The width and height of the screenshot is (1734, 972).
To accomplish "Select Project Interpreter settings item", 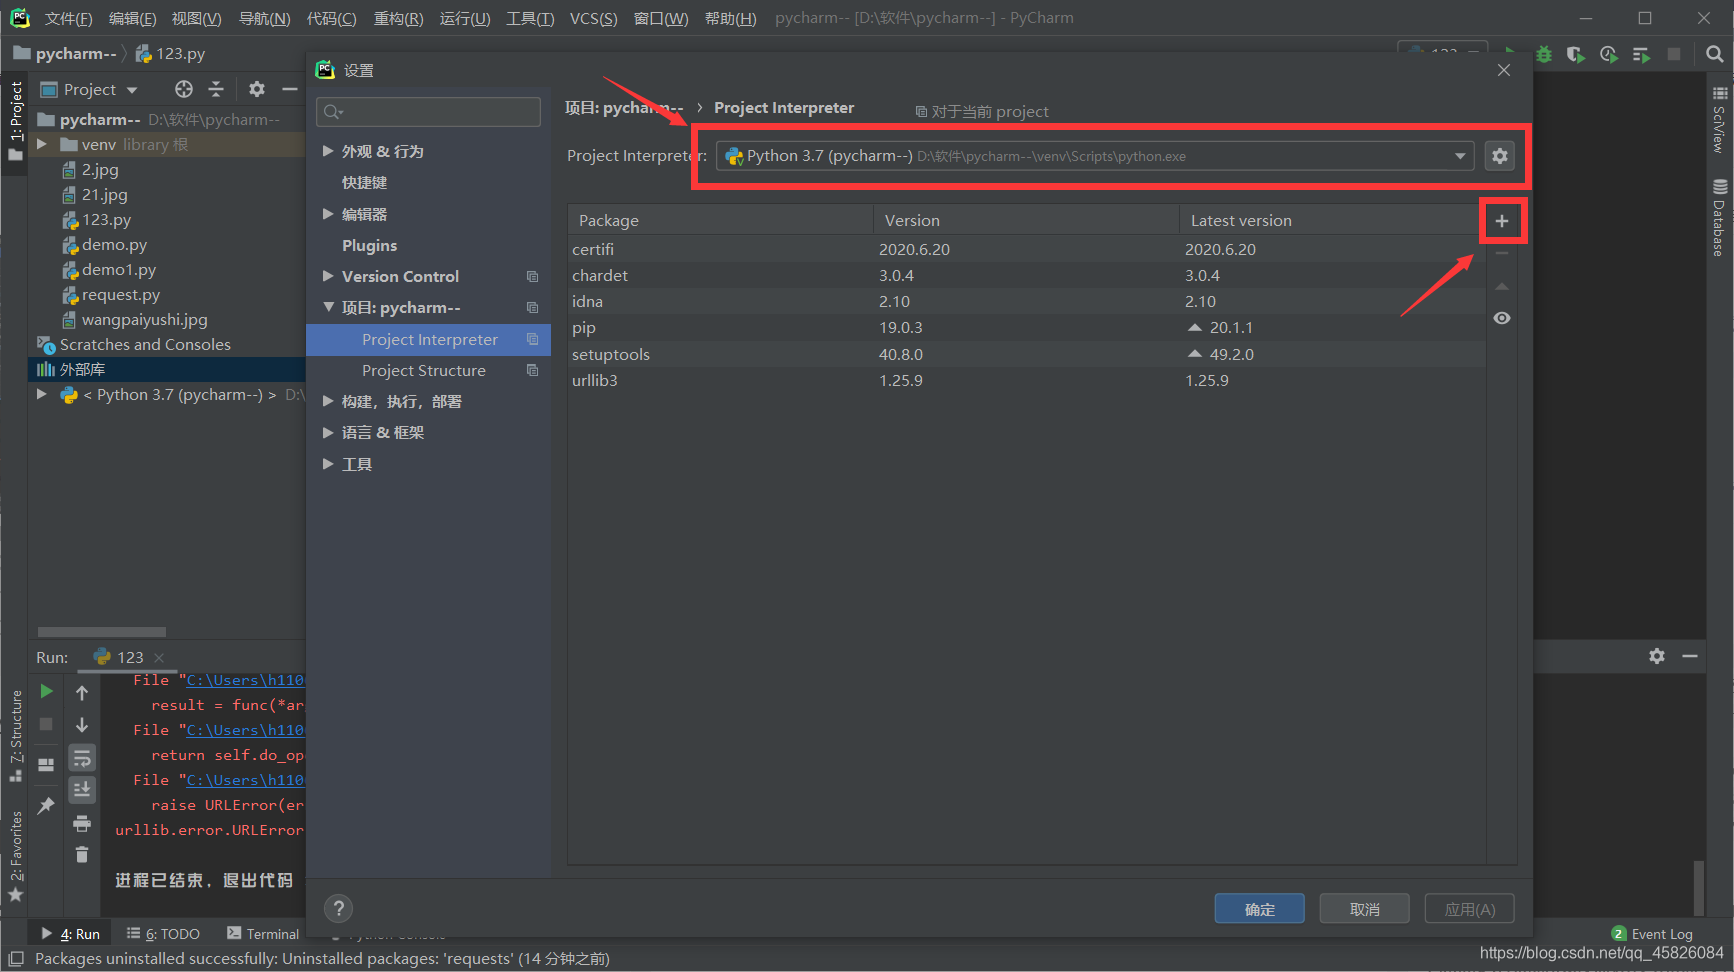I will point(429,339).
